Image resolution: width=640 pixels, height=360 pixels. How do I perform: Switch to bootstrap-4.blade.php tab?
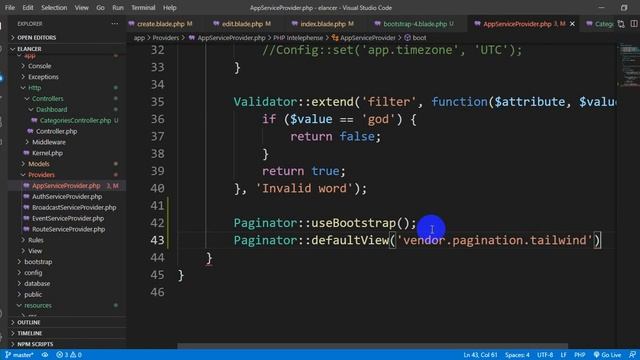(x=415, y=24)
